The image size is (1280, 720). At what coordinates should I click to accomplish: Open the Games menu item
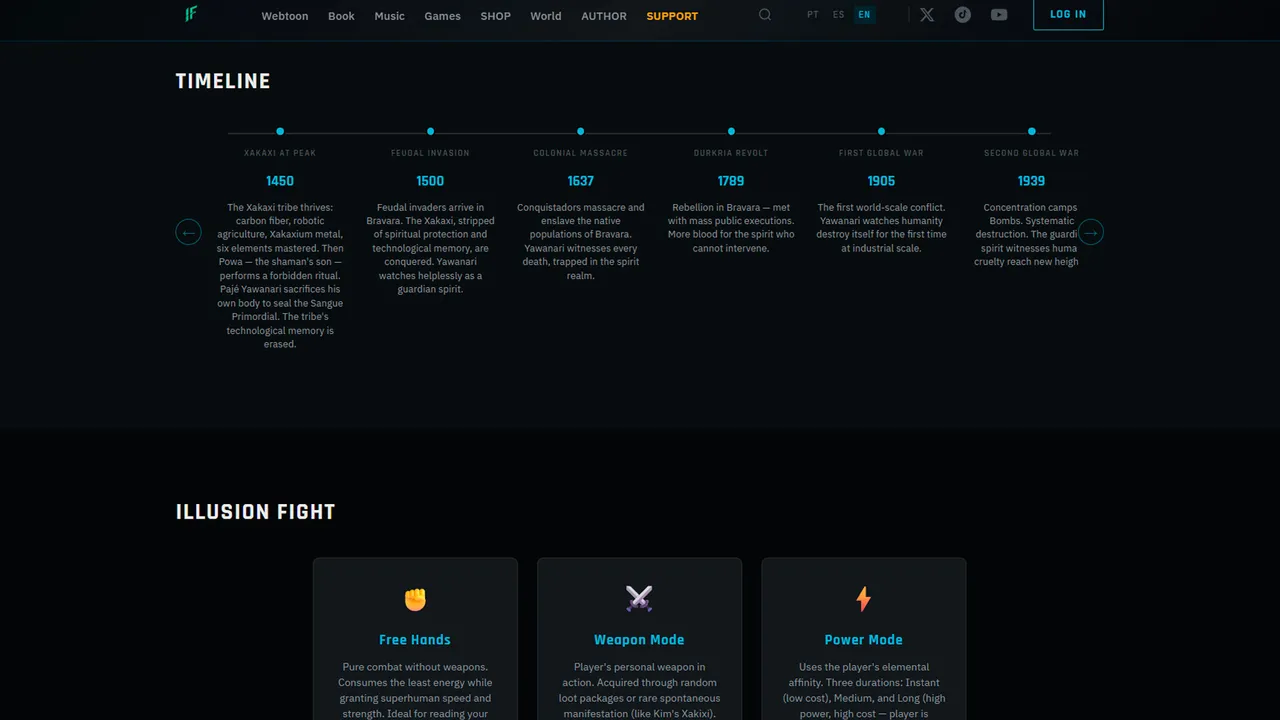point(442,16)
